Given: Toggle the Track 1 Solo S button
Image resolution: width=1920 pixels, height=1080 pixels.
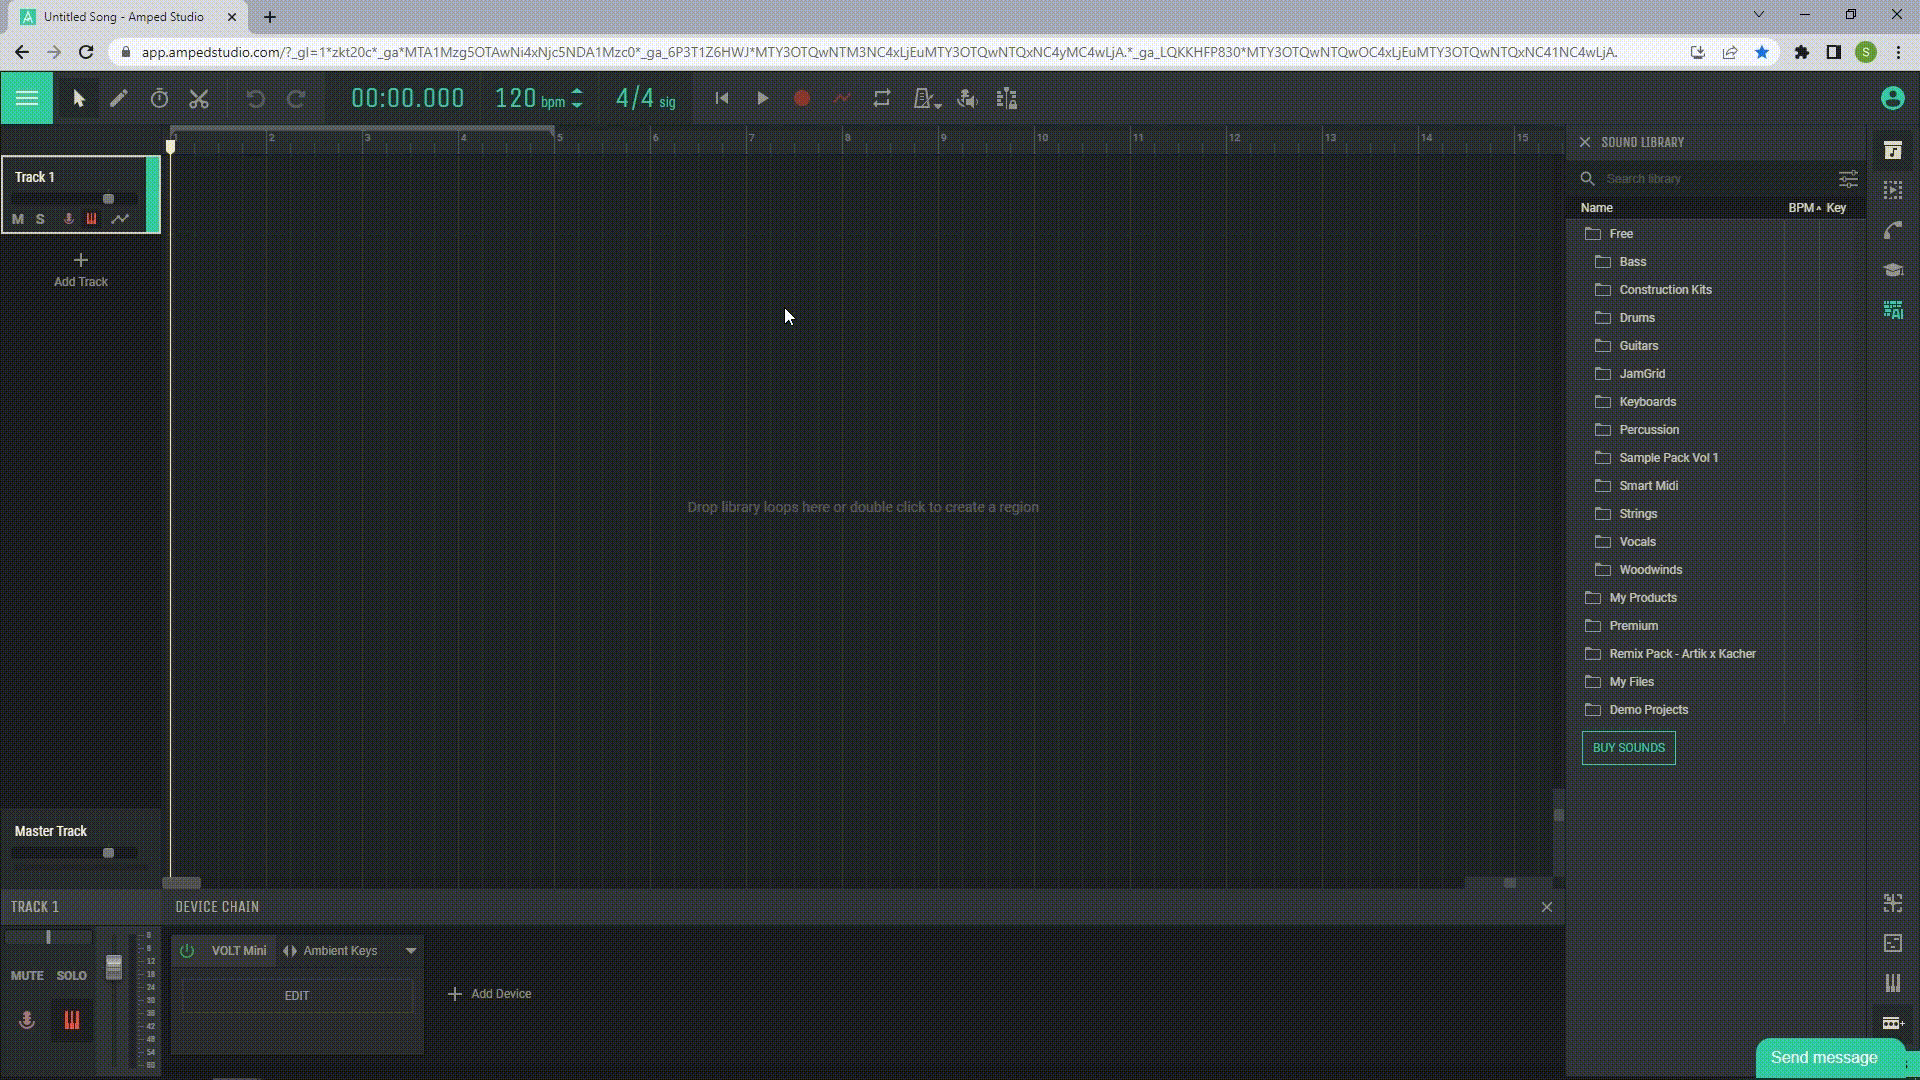Looking at the screenshot, I should pyautogui.click(x=40, y=219).
